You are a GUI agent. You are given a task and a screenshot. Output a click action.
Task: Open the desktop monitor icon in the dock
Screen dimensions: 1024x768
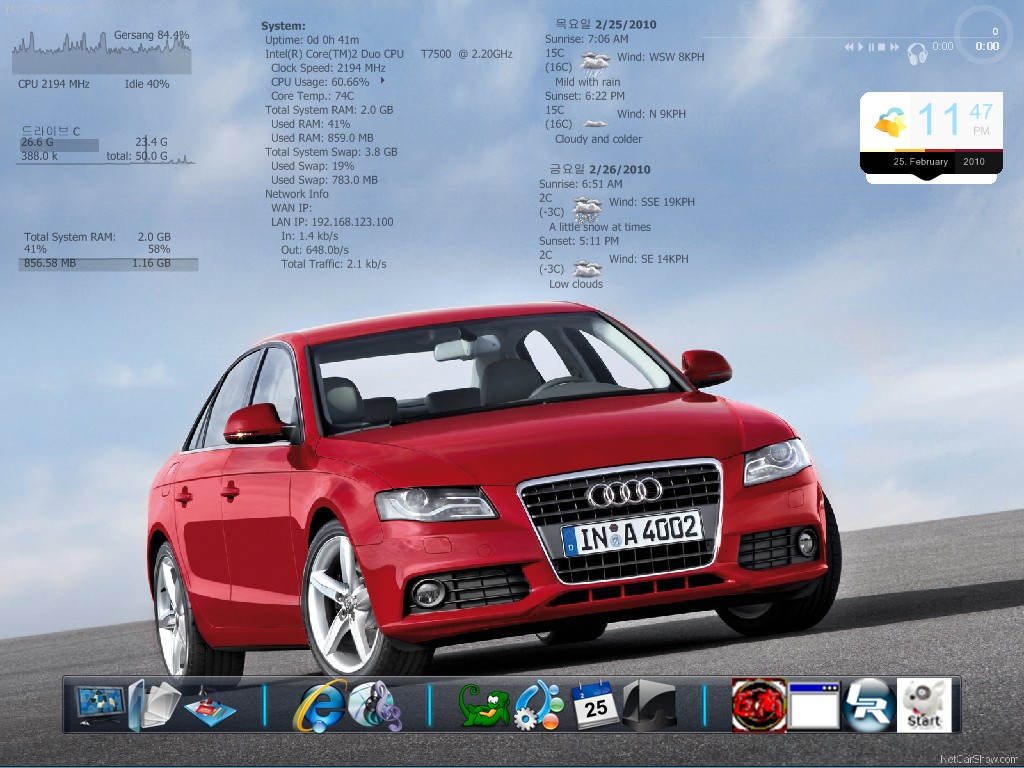100,705
